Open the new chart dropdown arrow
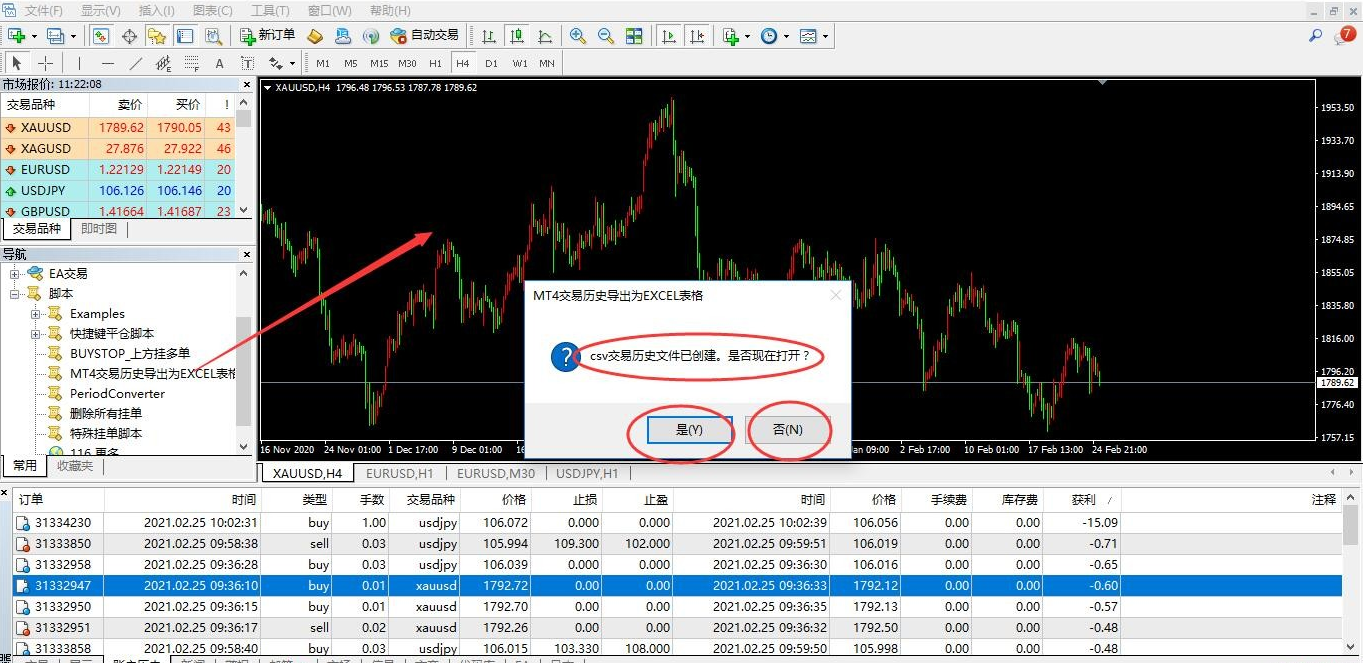The width and height of the screenshot is (1363, 663). click(35, 36)
